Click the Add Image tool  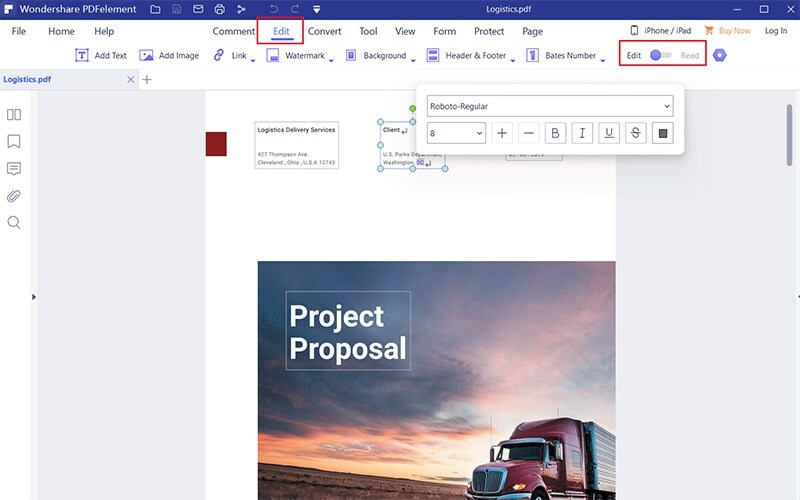coord(169,56)
